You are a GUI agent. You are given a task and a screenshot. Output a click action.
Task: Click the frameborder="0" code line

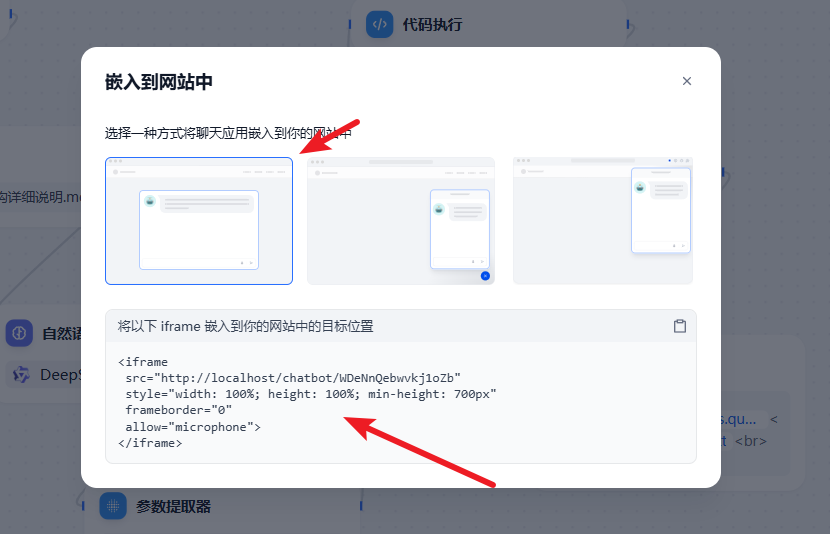(x=178, y=410)
